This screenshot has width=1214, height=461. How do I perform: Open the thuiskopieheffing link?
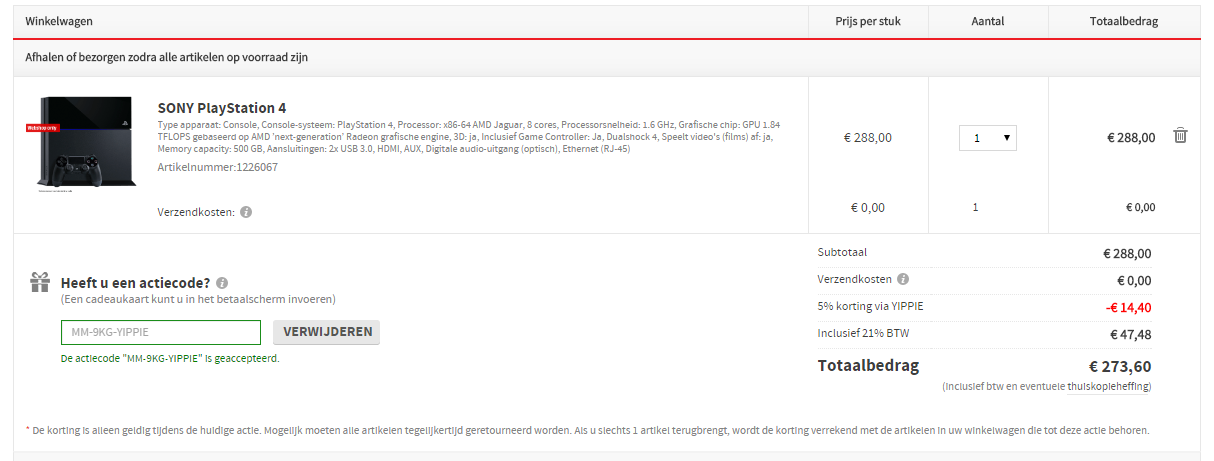point(1108,386)
